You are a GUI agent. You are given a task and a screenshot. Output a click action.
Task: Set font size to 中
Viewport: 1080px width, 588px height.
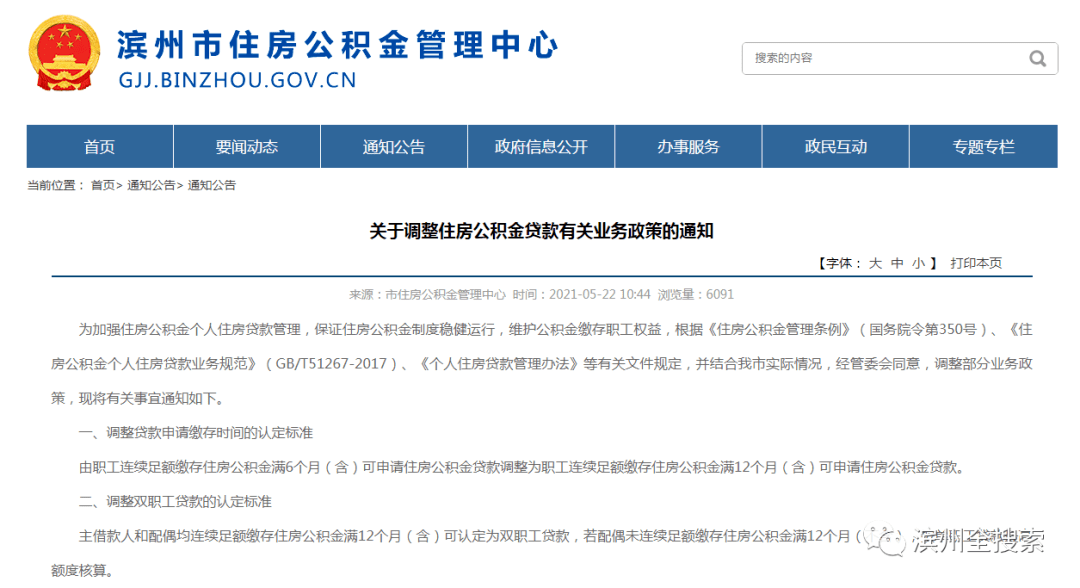click(x=897, y=263)
